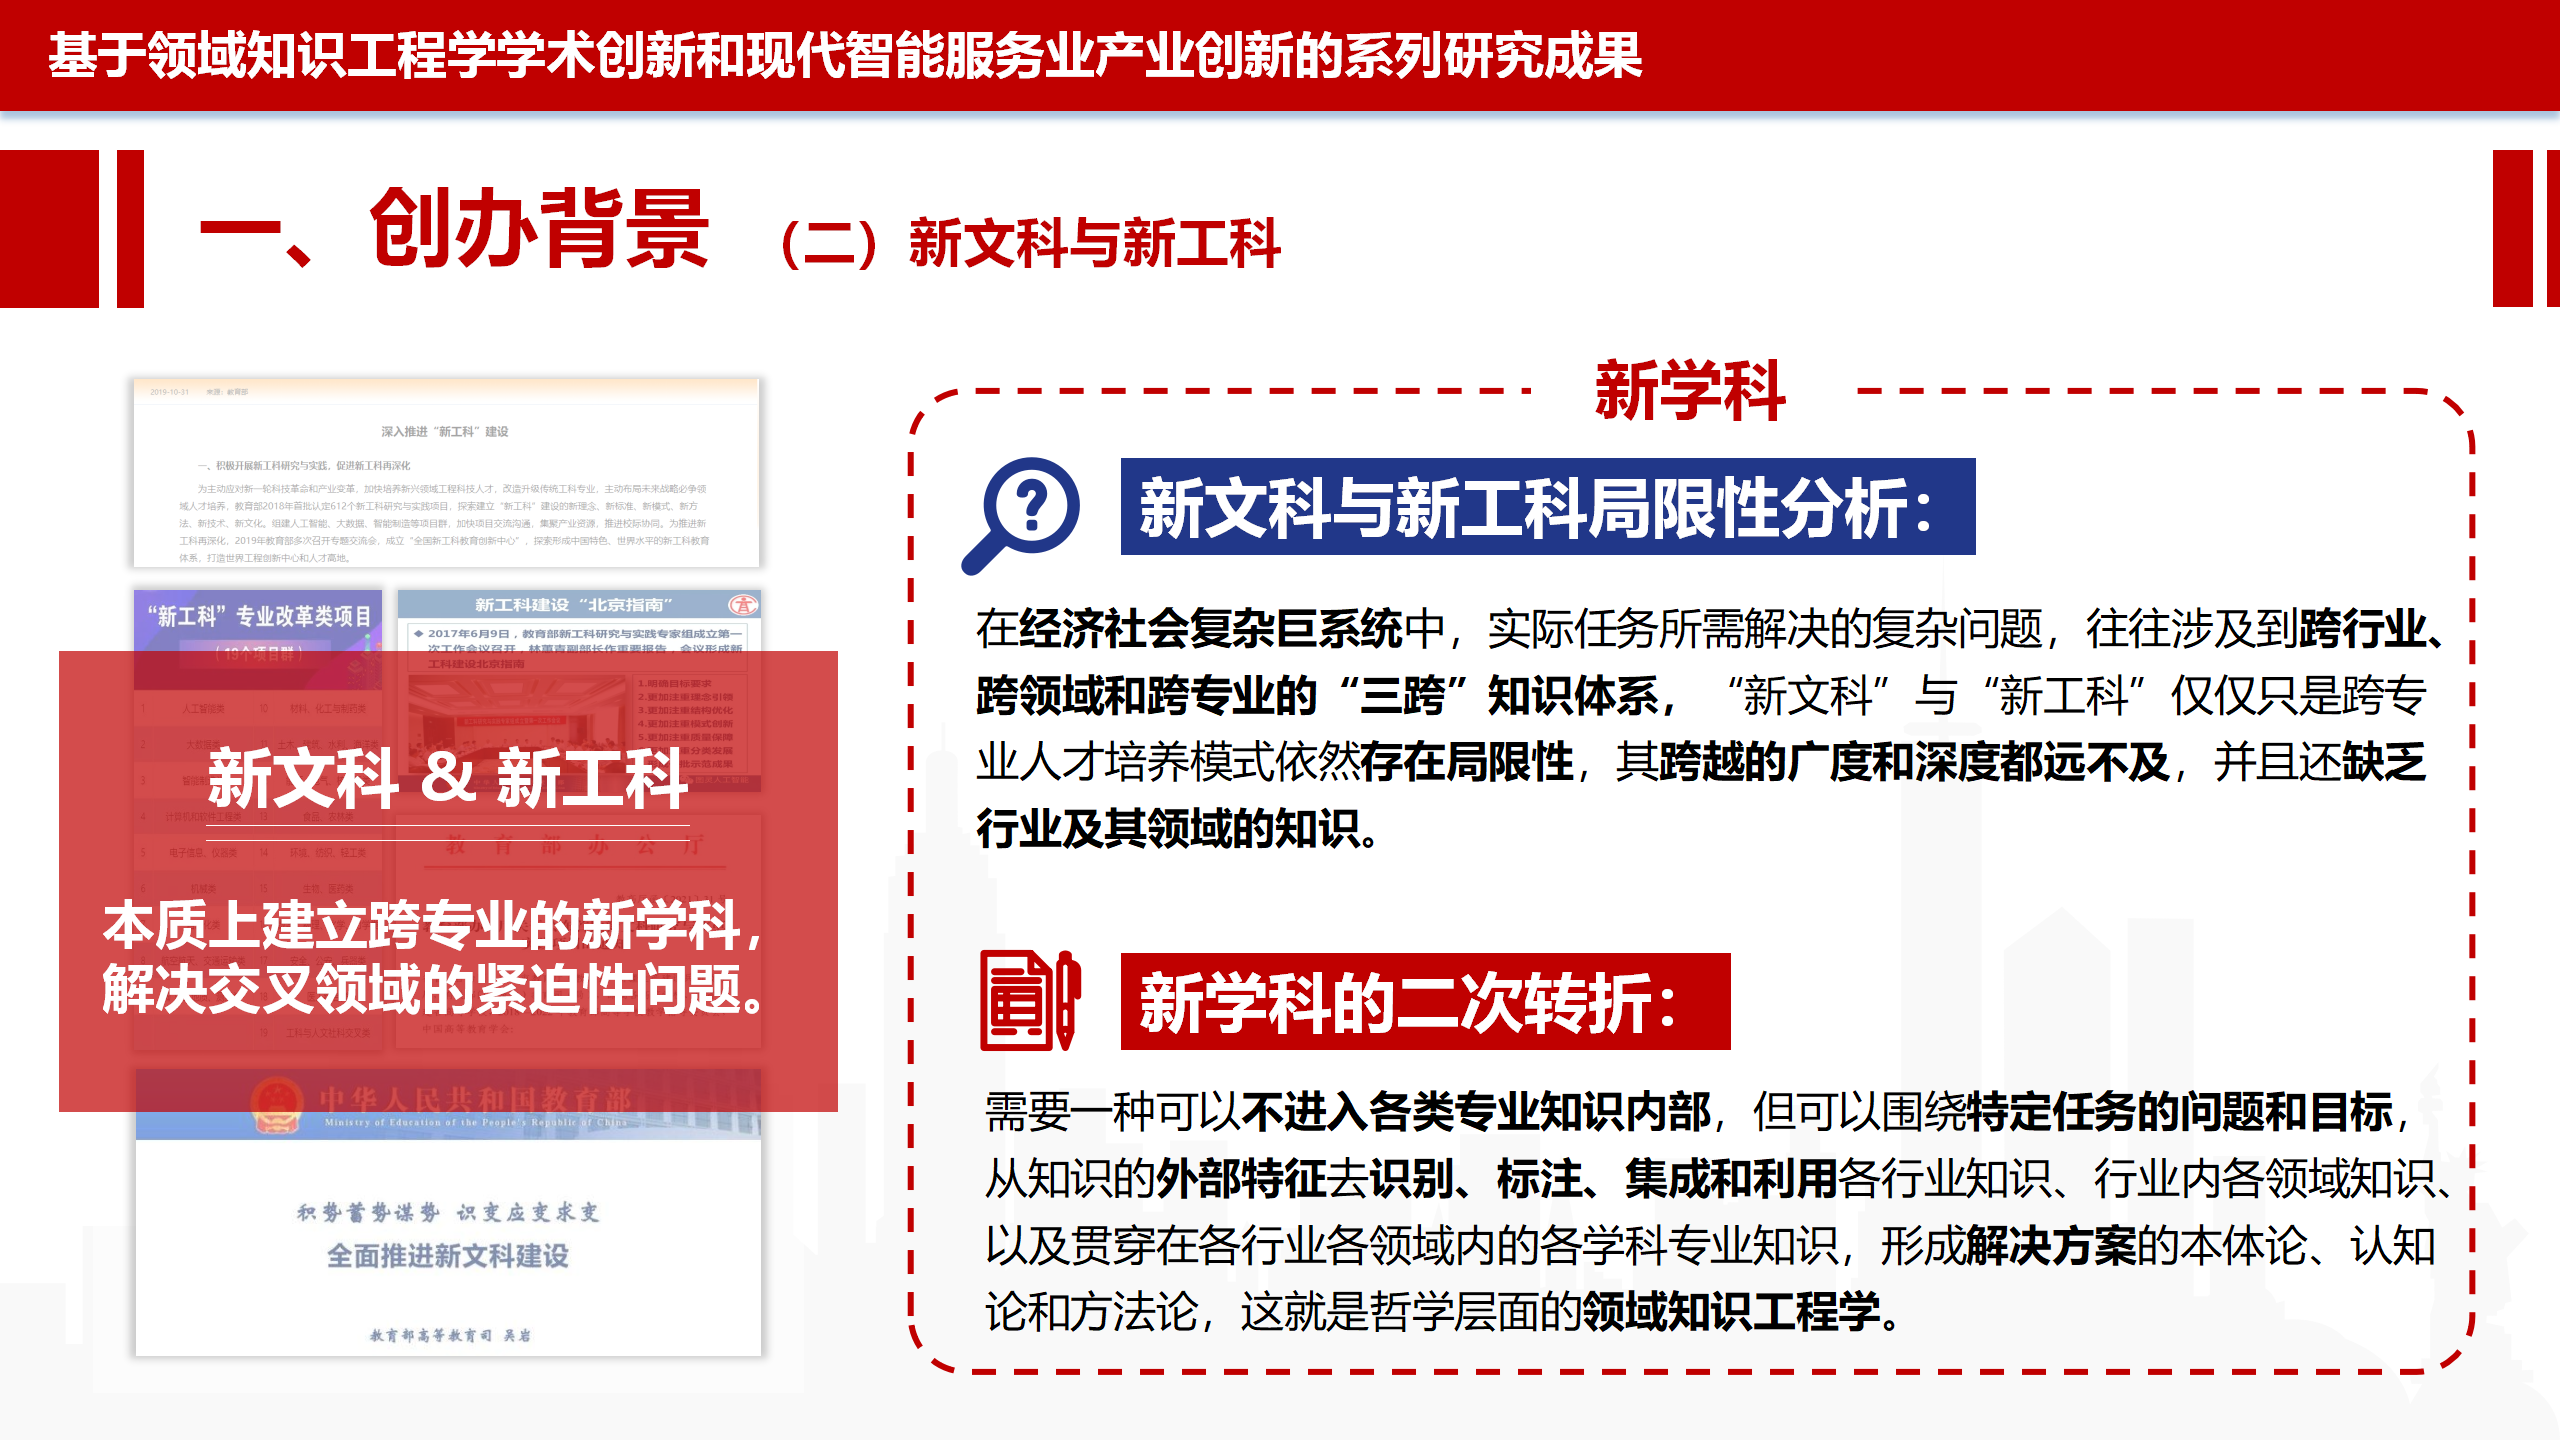
Task: Click the blue label 新文科与新工科局限性分析
Action: [1548, 507]
